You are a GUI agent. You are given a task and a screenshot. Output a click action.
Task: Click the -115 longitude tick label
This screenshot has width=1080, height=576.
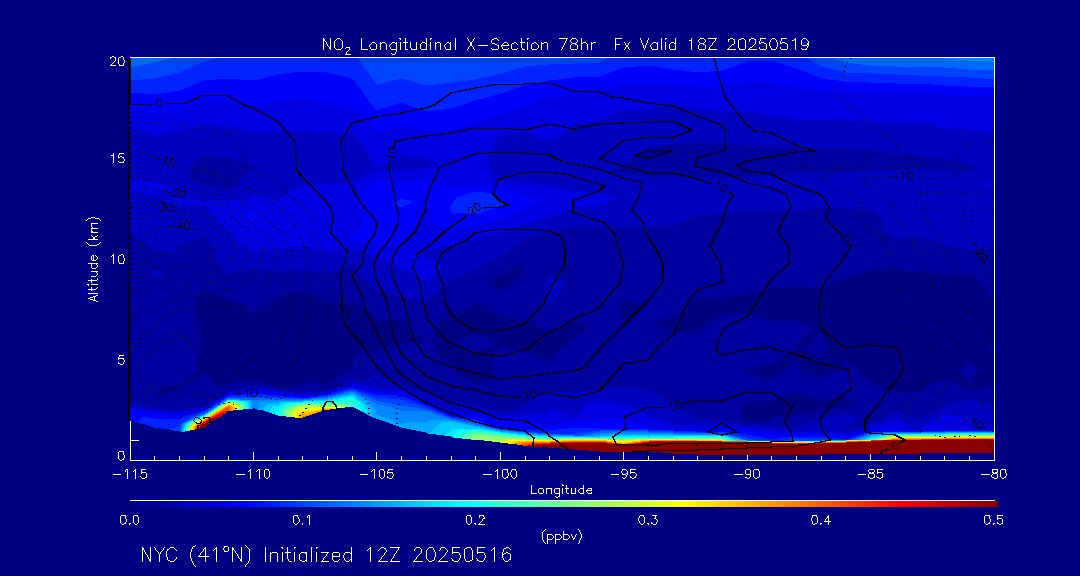click(130, 475)
